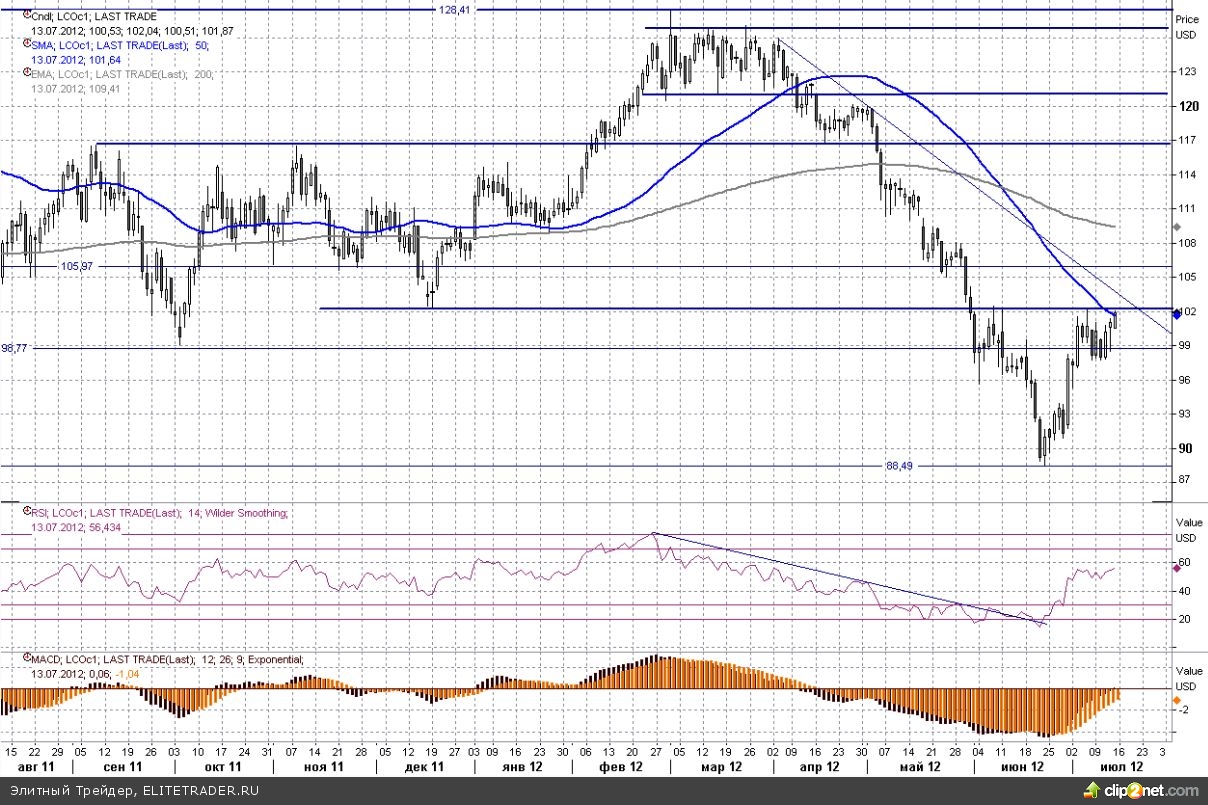Click the blue diamond marker on price axis

pos(1177,314)
